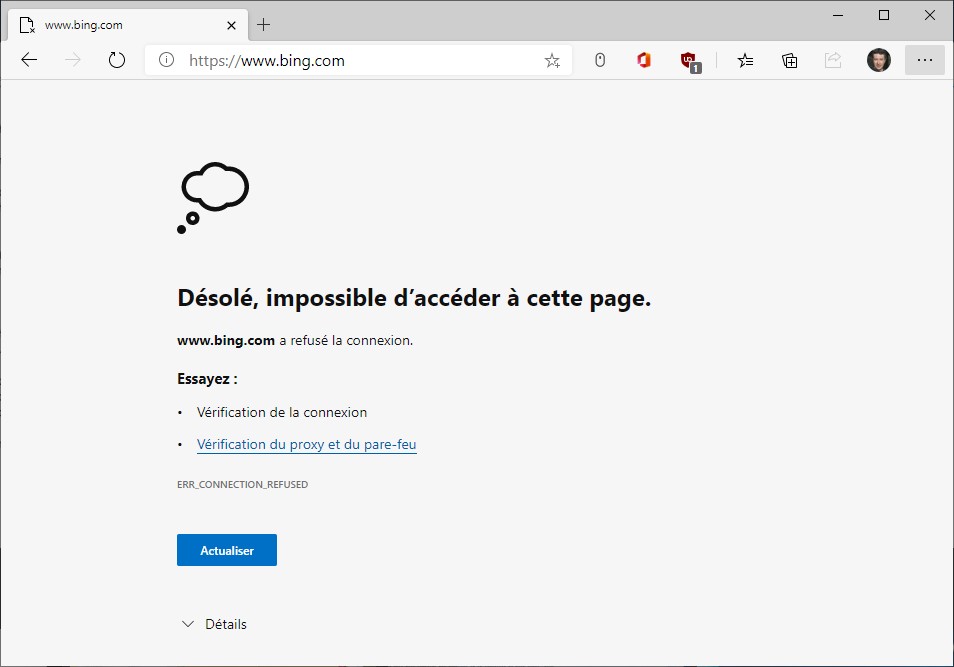Select the www.bing.com tab

click(x=110, y=24)
